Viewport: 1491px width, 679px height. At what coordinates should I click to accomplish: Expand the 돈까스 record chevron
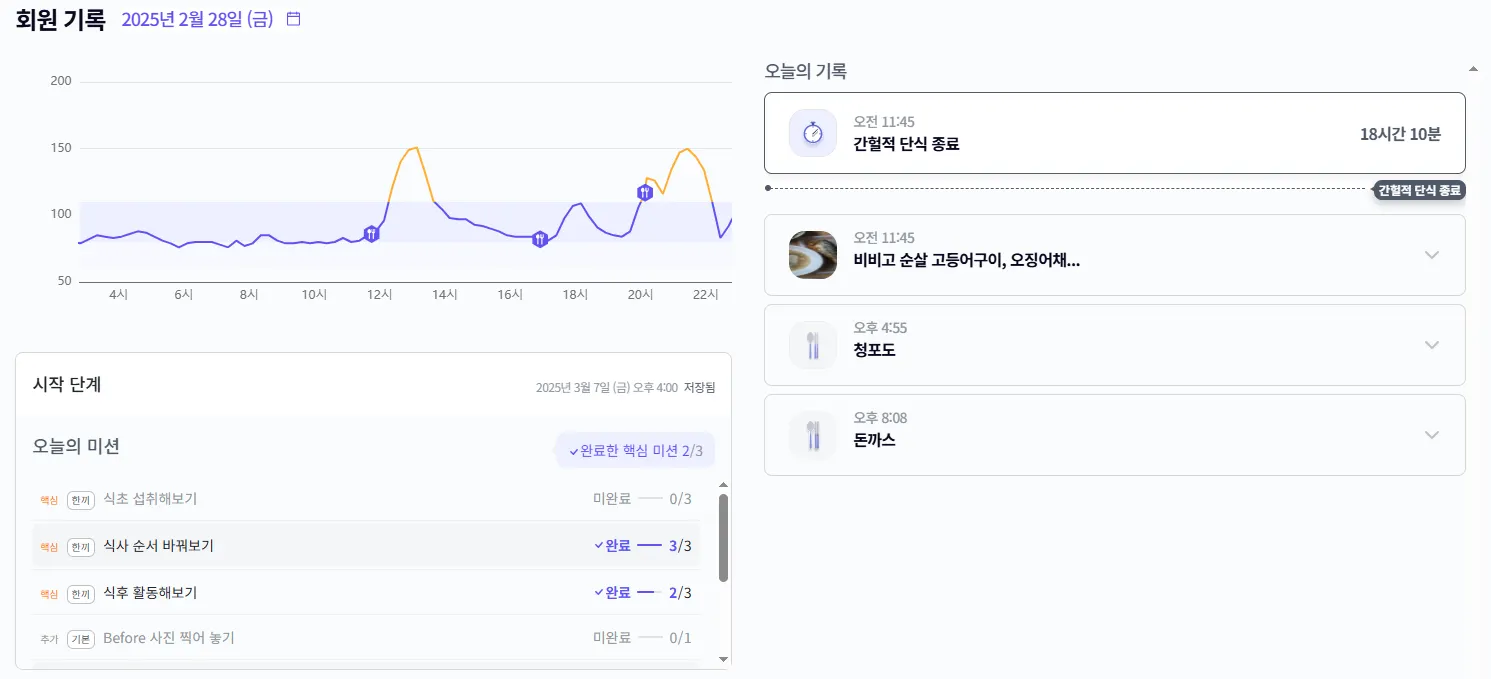pyautogui.click(x=1432, y=435)
